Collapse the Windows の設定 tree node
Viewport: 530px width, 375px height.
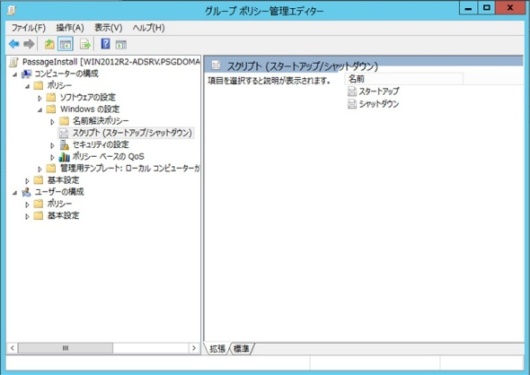[40, 110]
